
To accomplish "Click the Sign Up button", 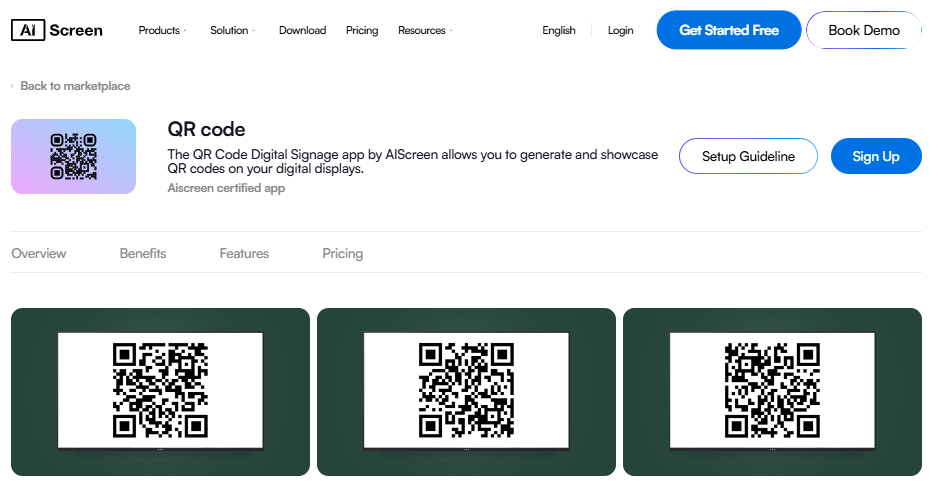I will coord(876,156).
